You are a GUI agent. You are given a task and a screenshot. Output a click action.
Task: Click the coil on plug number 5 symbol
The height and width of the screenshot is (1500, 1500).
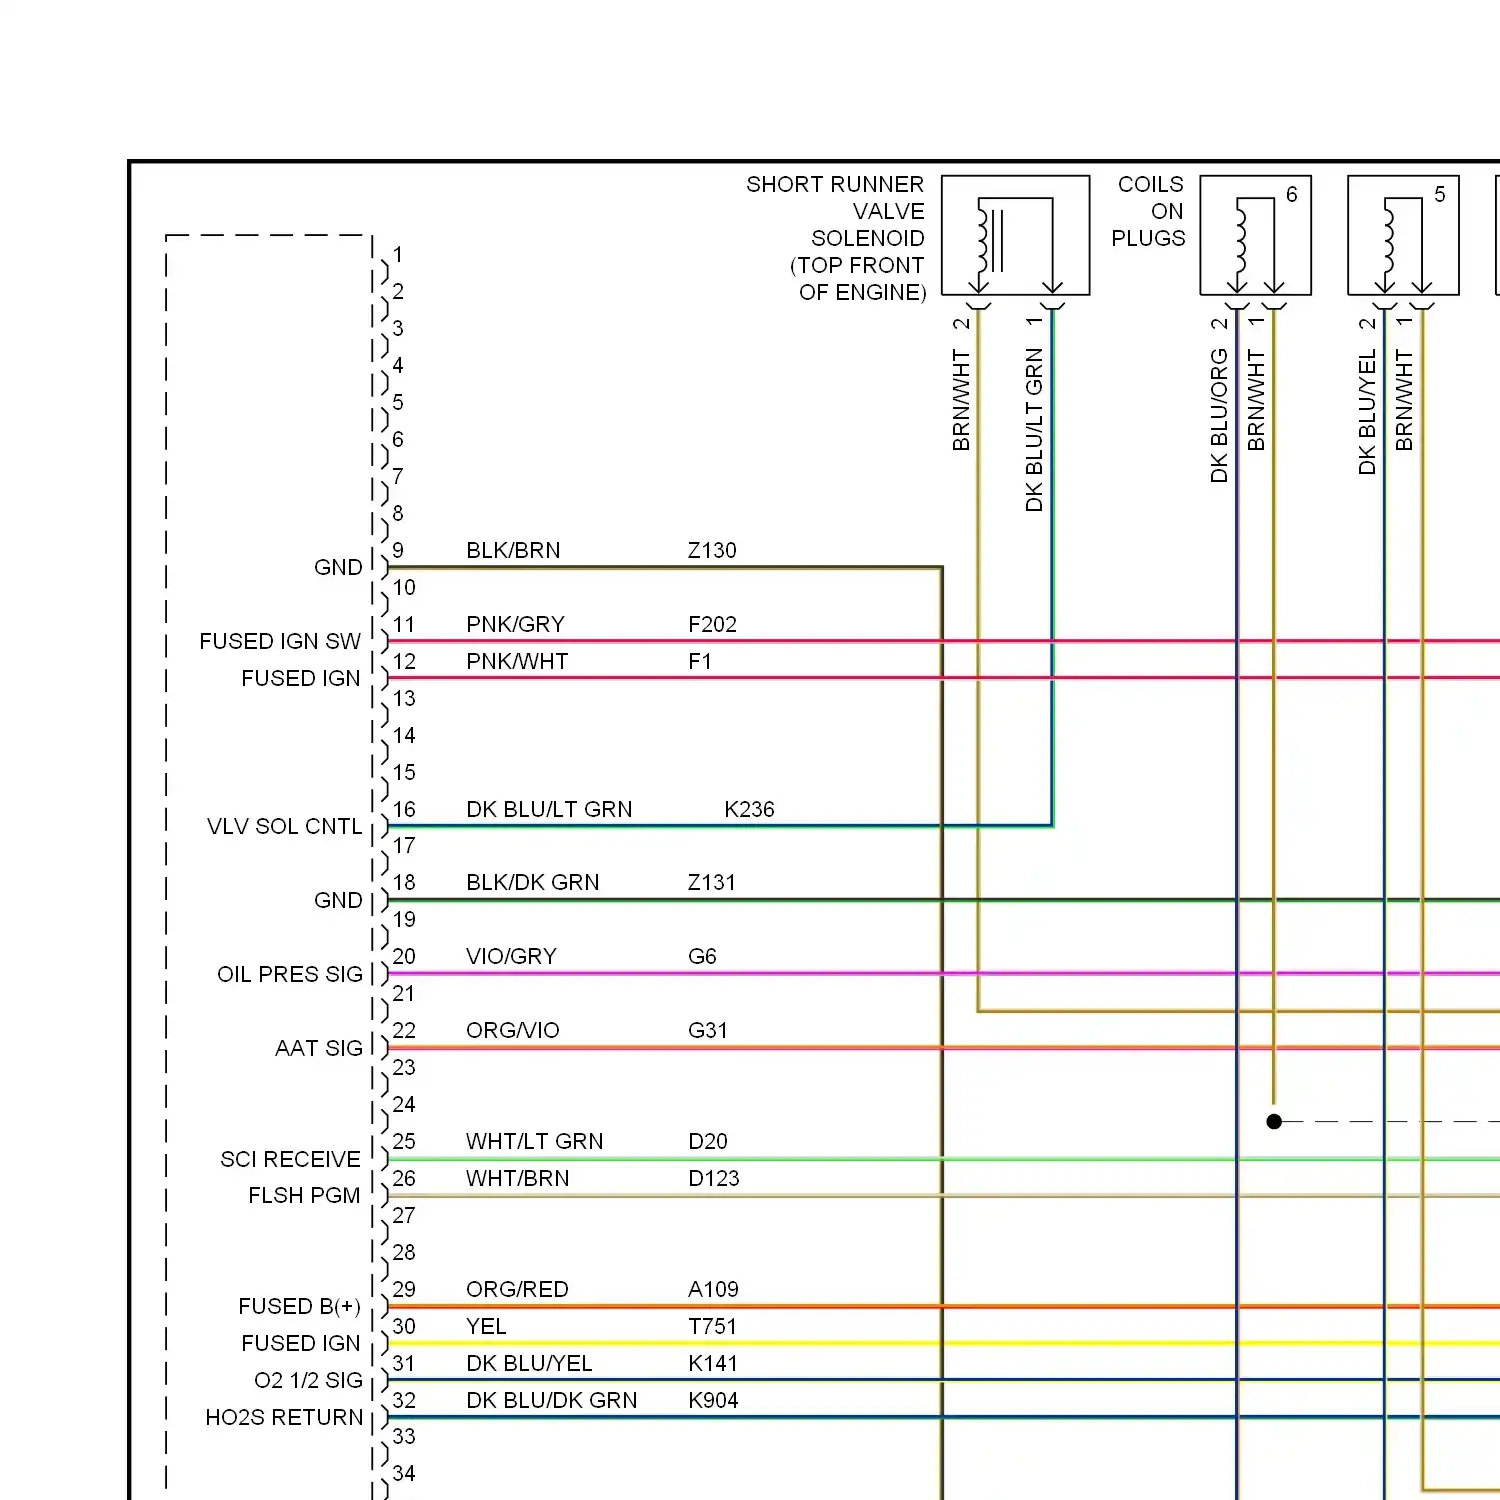click(1404, 235)
